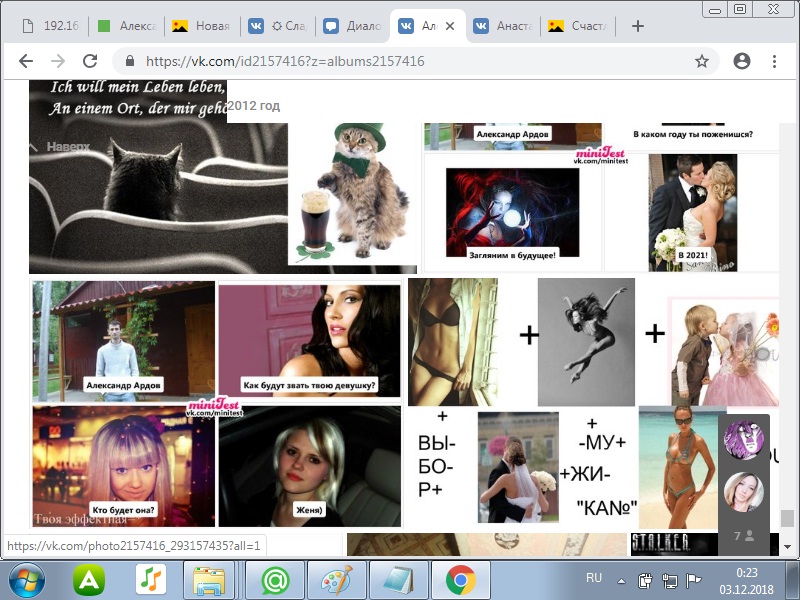Open a new browser tab
The width and height of the screenshot is (800, 600).
point(638,26)
